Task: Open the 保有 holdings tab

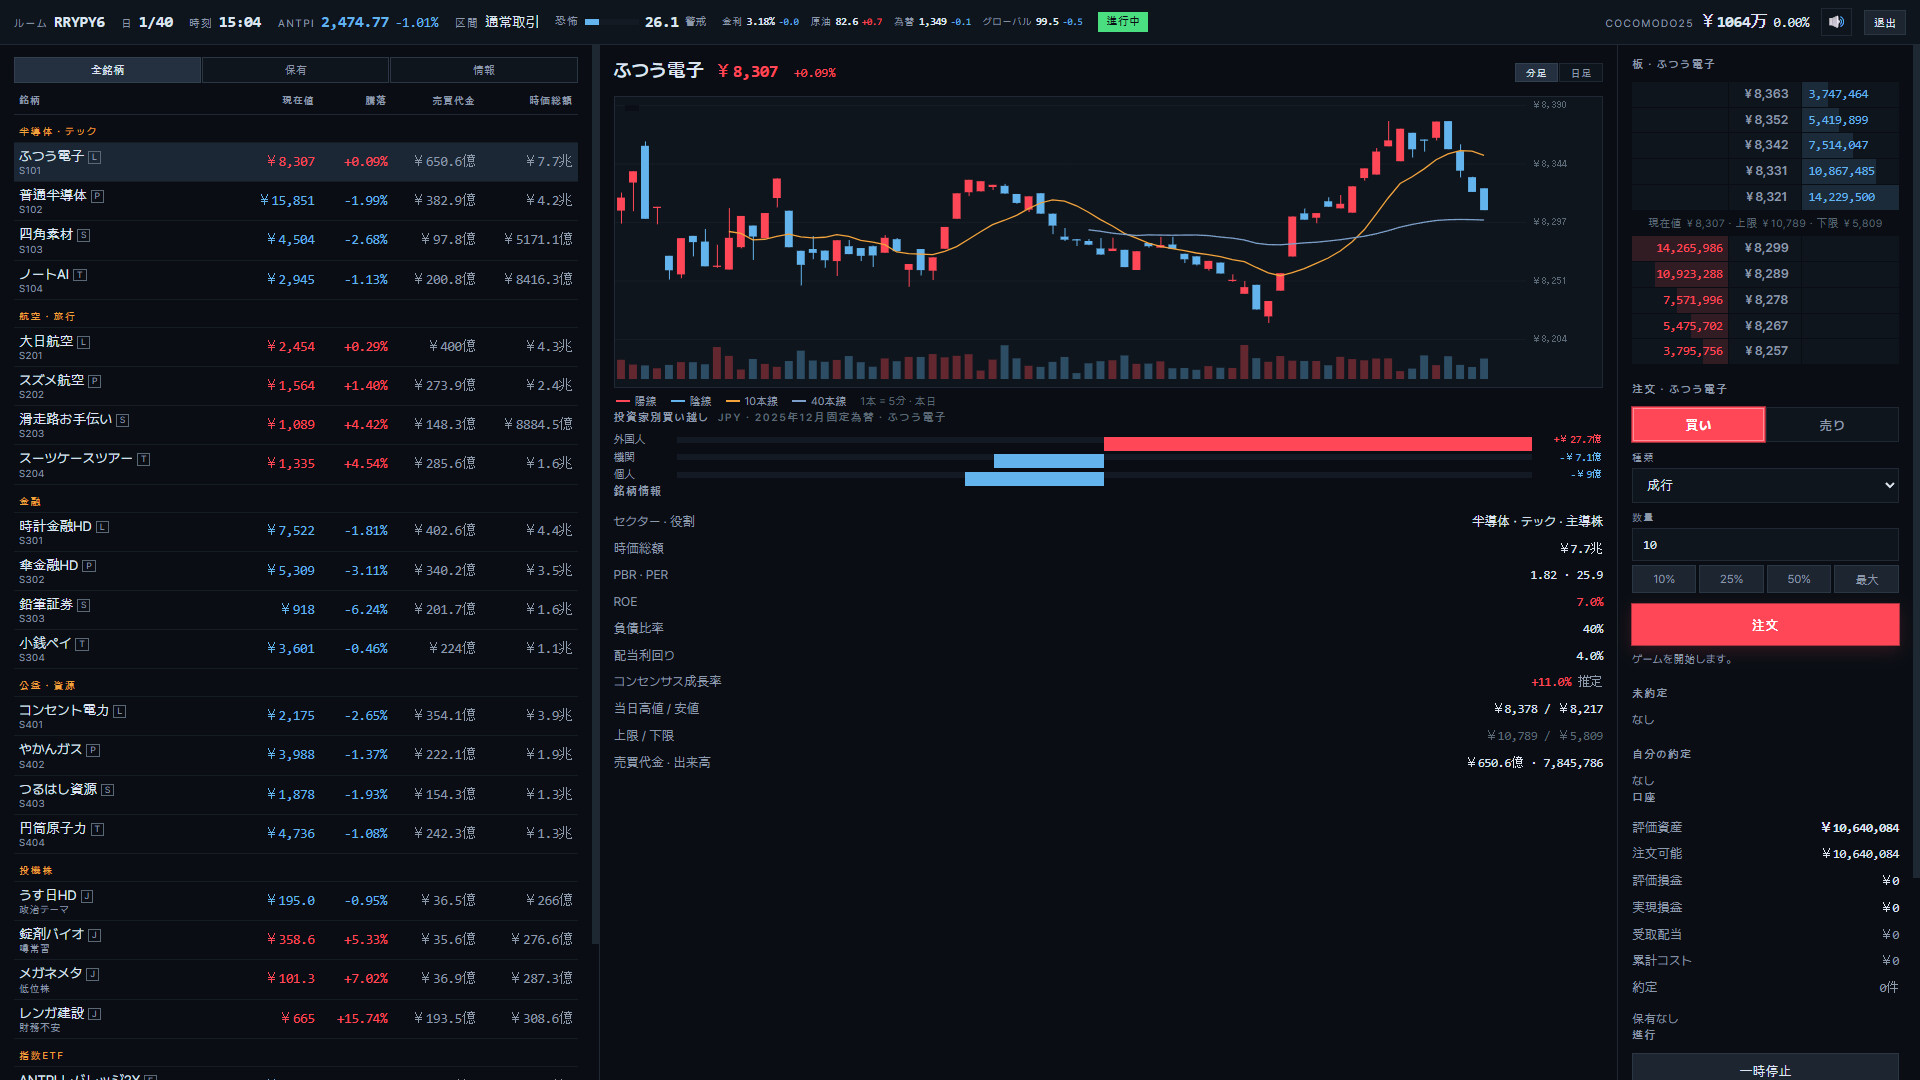Action: (296, 70)
